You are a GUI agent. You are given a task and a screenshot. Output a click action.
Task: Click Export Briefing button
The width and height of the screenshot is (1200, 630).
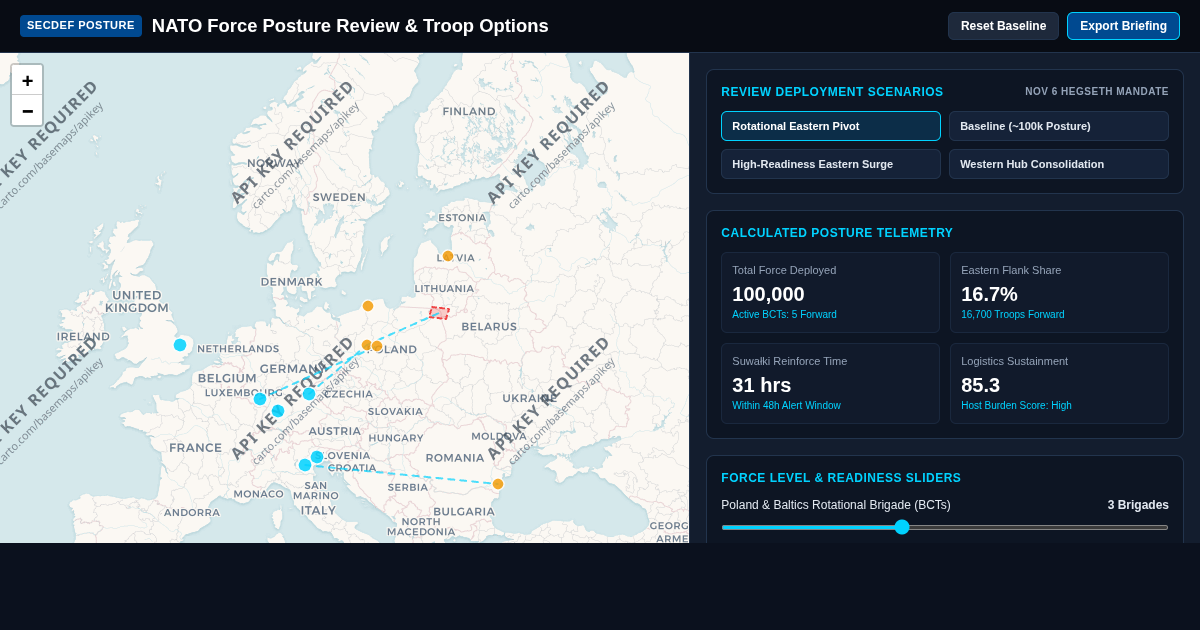(1123, 26)
